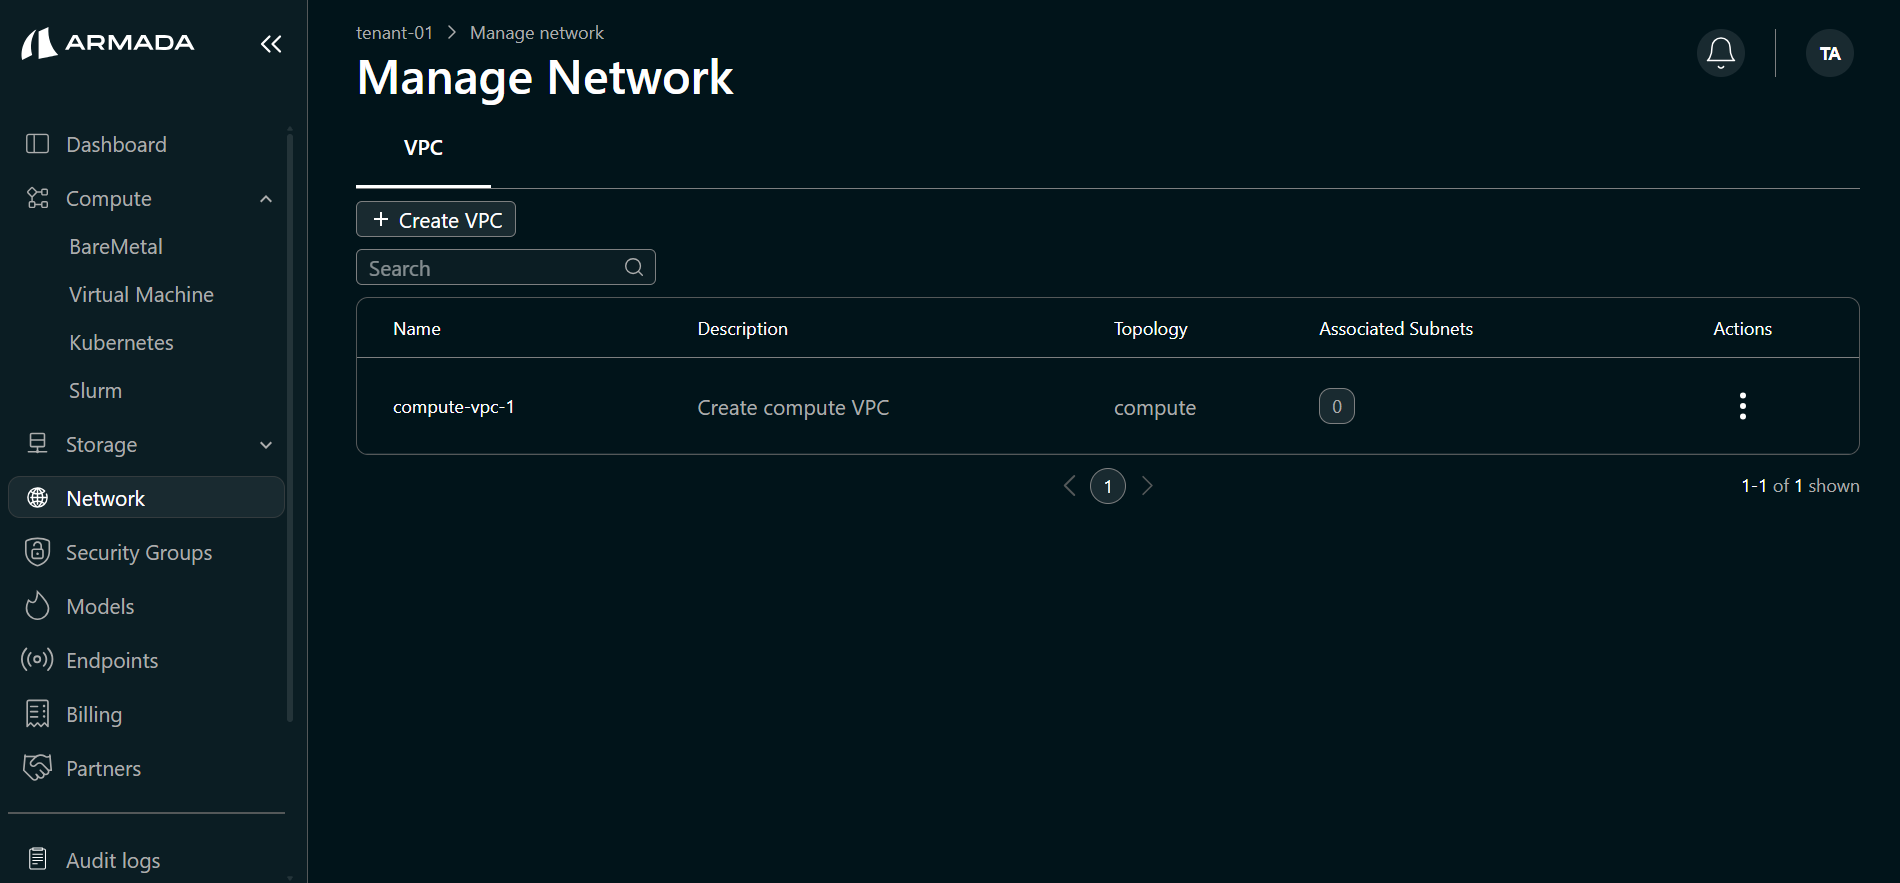Click the Create VPC button
Screen dimensions: 1900x883
pos(436,219)
